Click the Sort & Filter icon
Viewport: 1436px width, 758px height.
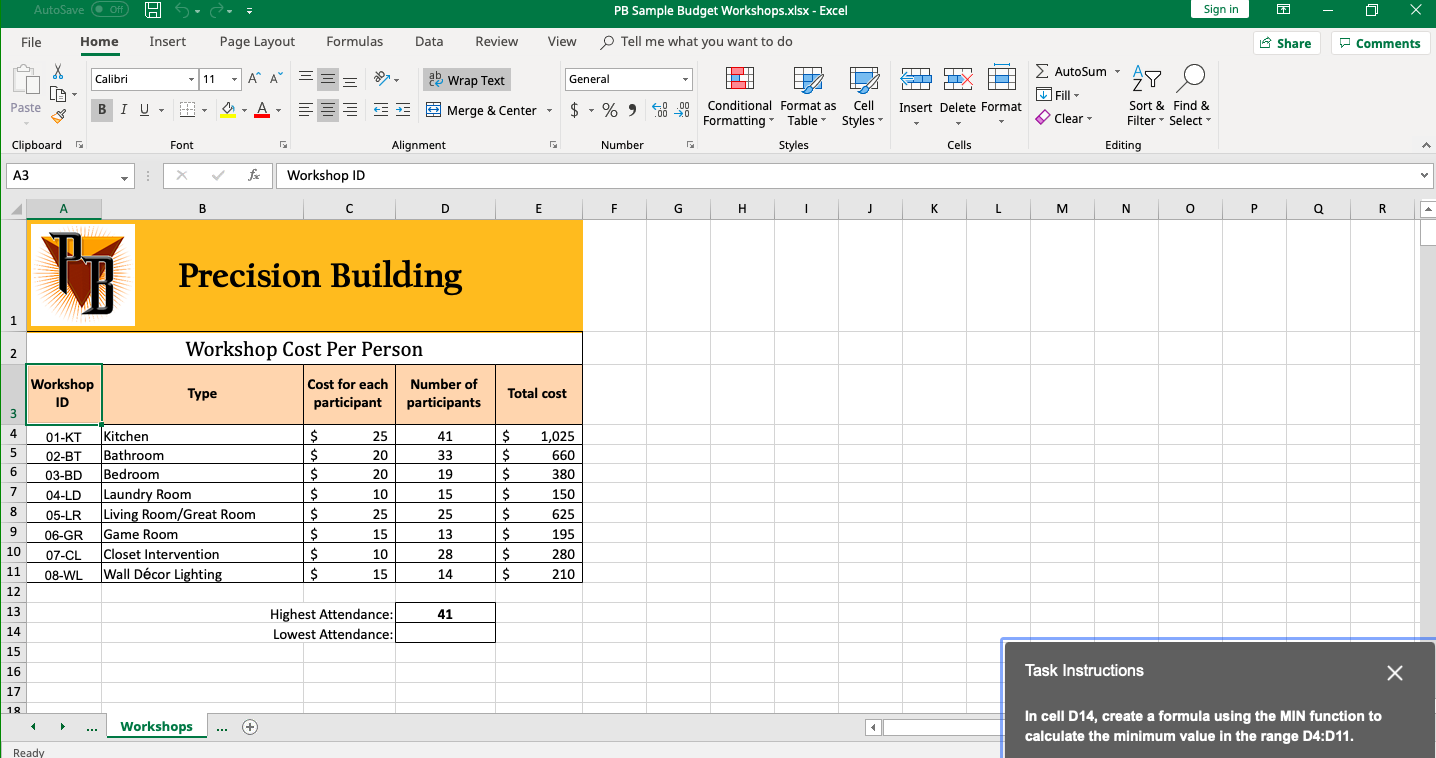[1146, 97]
